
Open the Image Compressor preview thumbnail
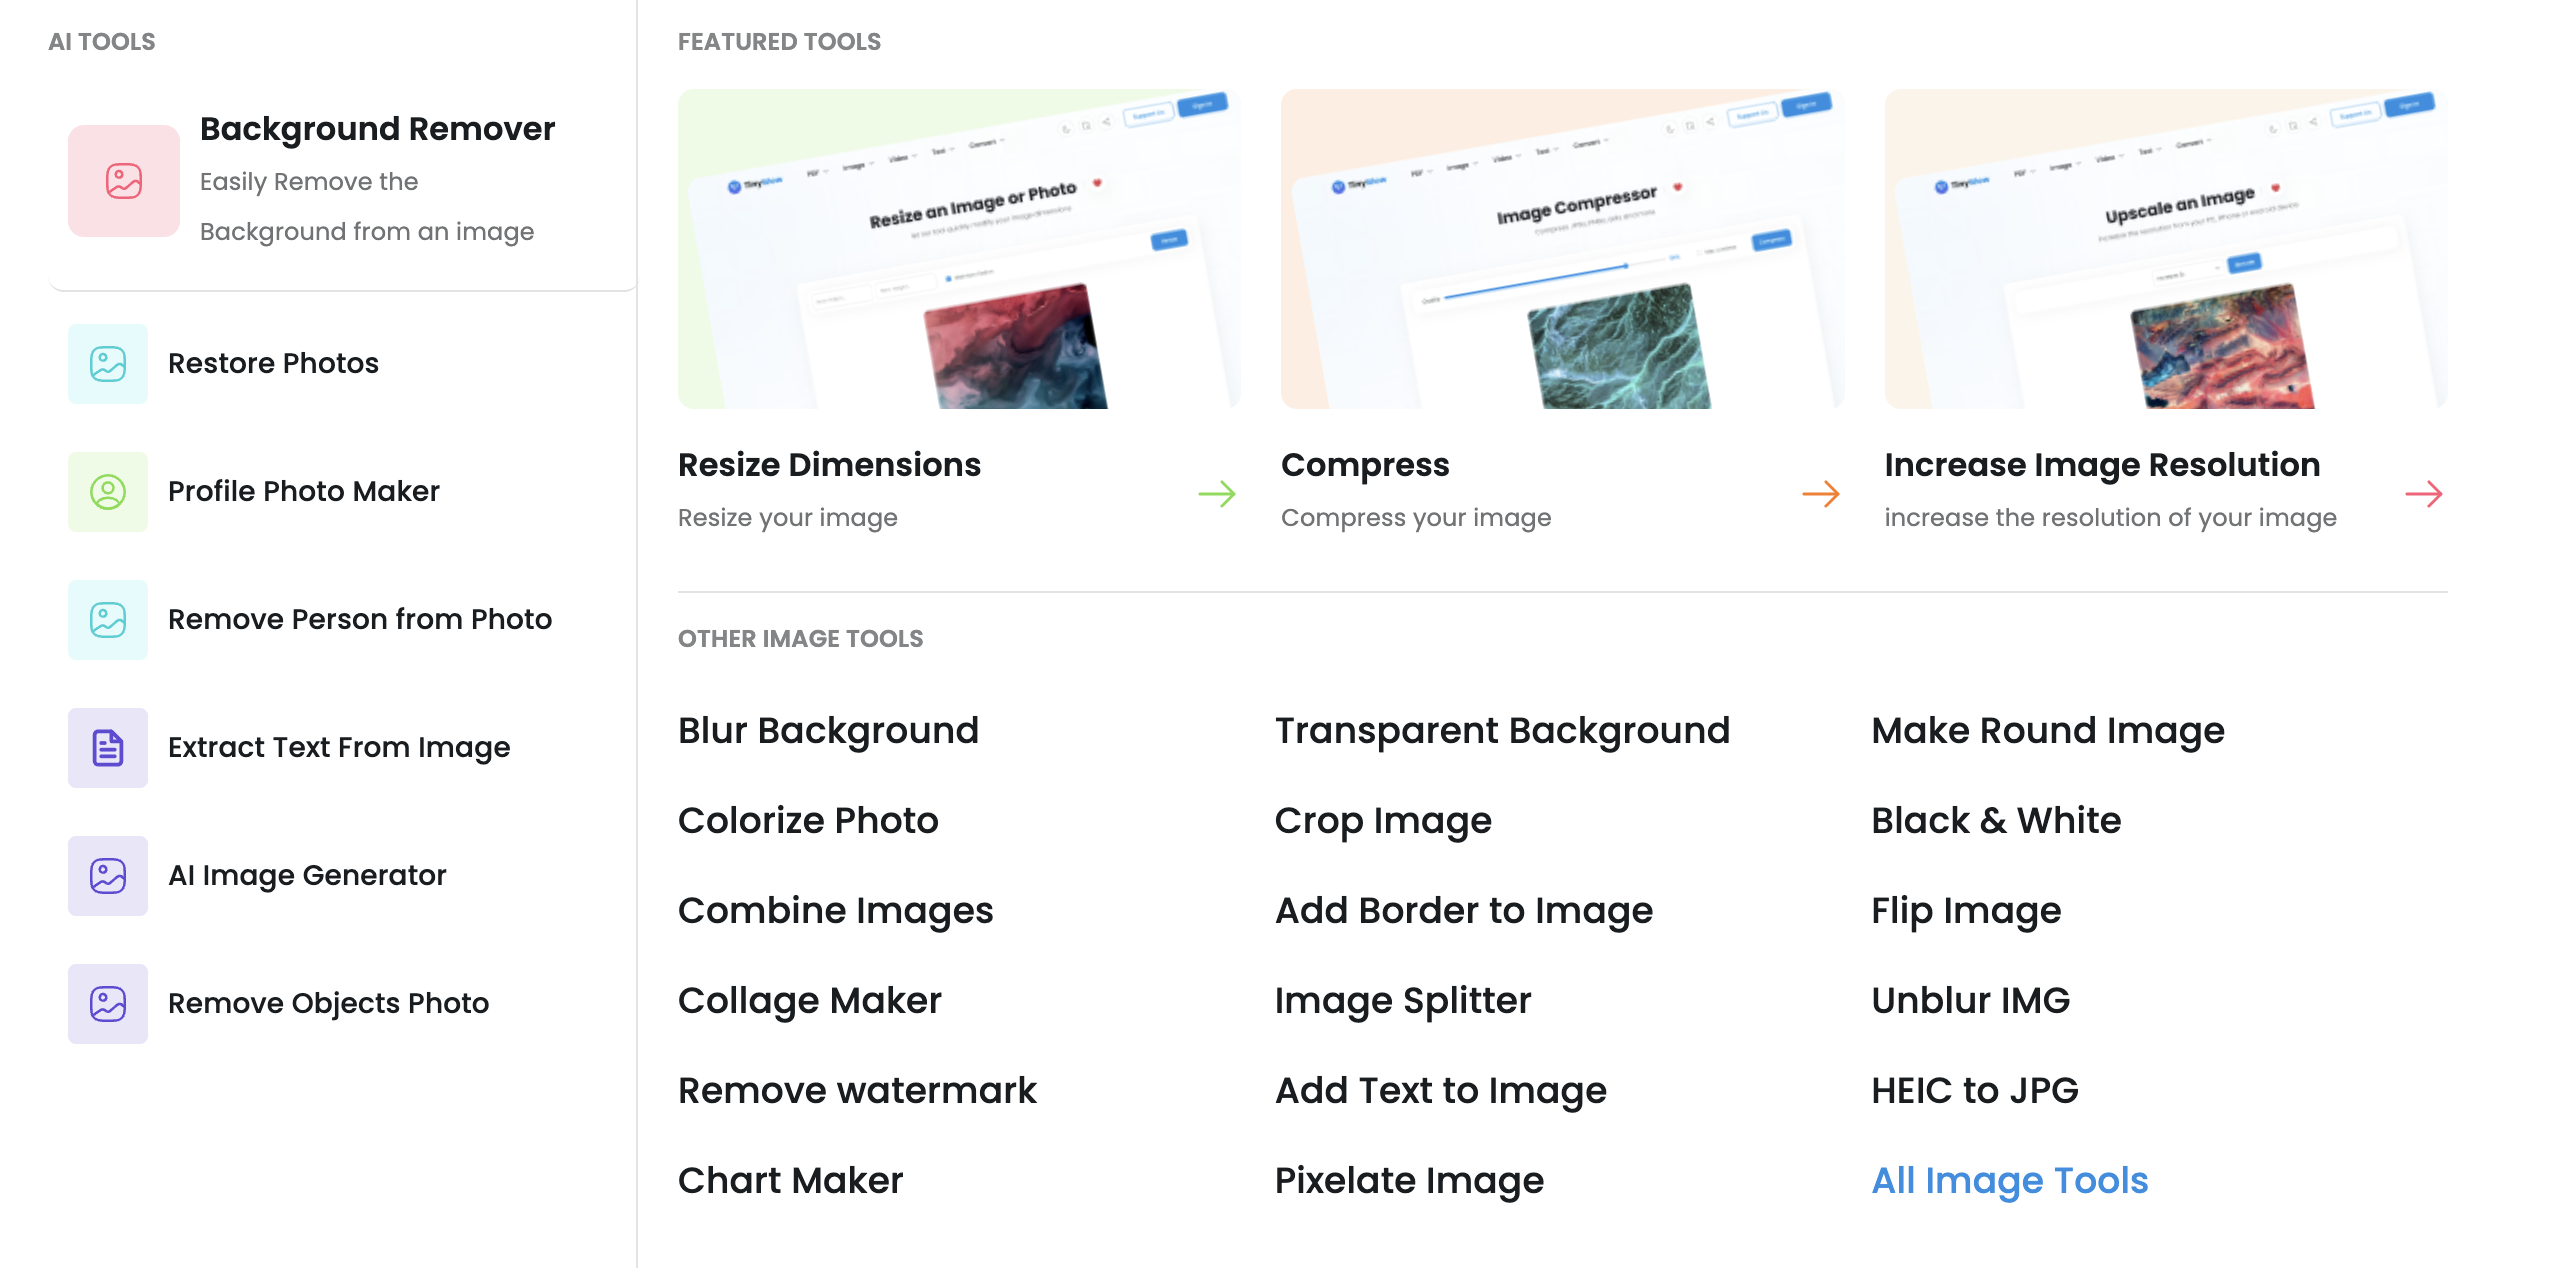(x=1562, y=249)
